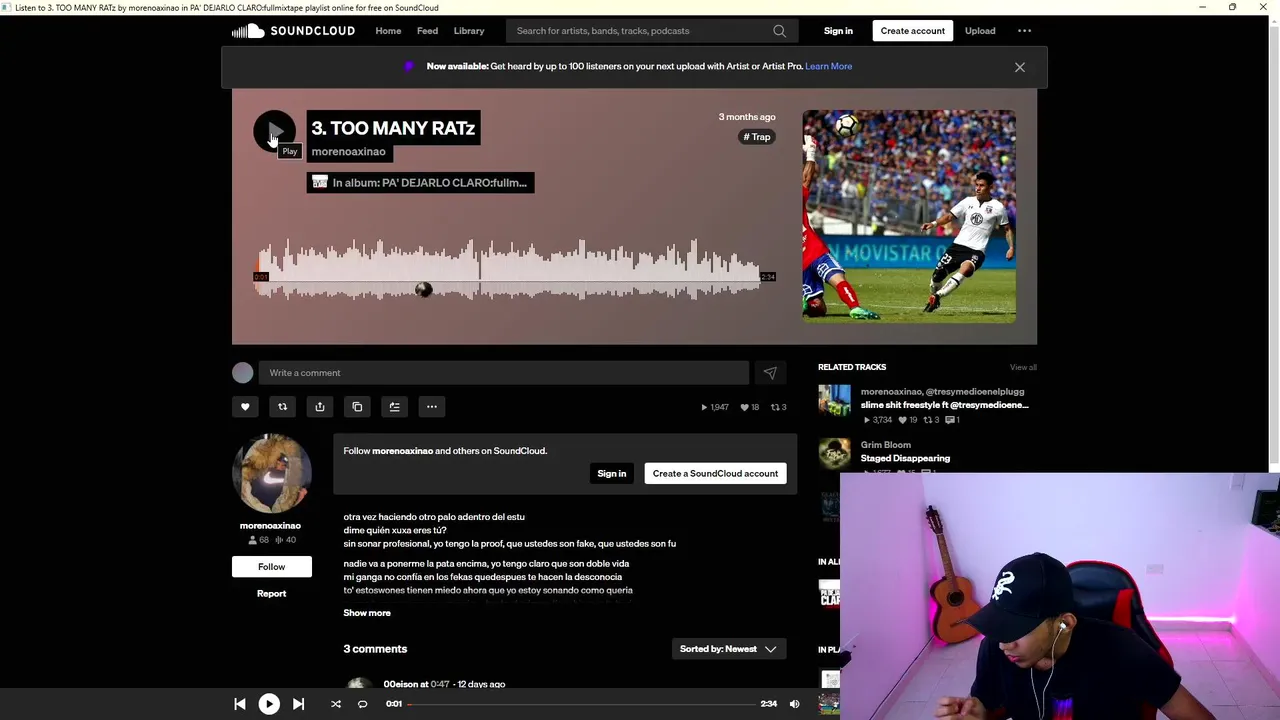1280x720 pixels.
Task: Like the track with heart icon
Action: click(245, 407)
